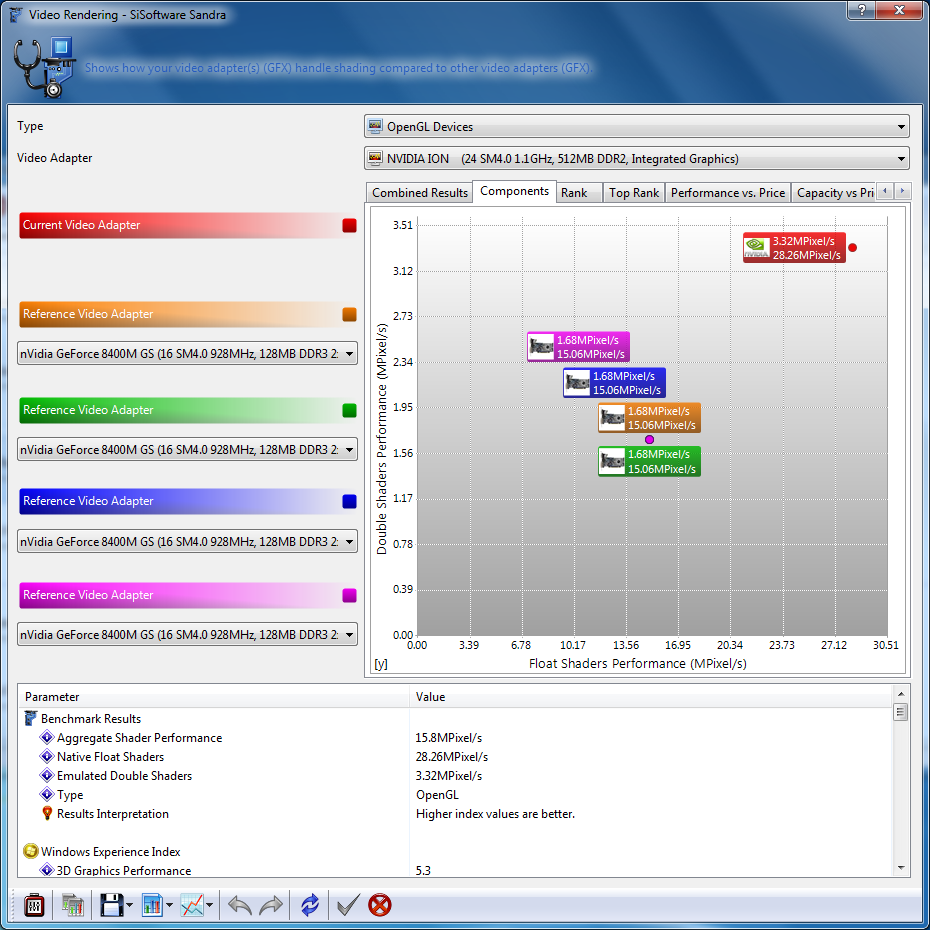Click the copy chart results toolbar icon

coord(72,906)
